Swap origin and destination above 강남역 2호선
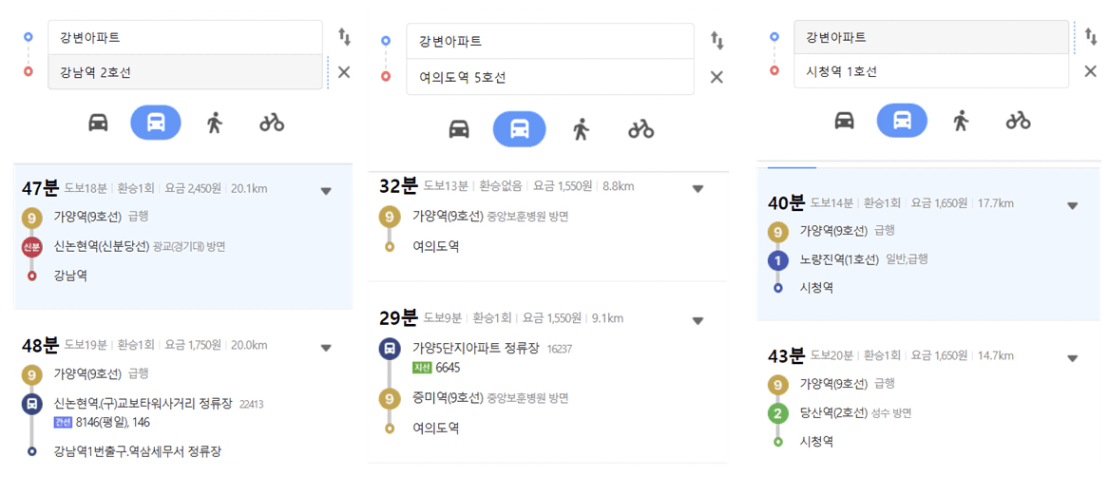1108x477 pixels. pos(344,37)
